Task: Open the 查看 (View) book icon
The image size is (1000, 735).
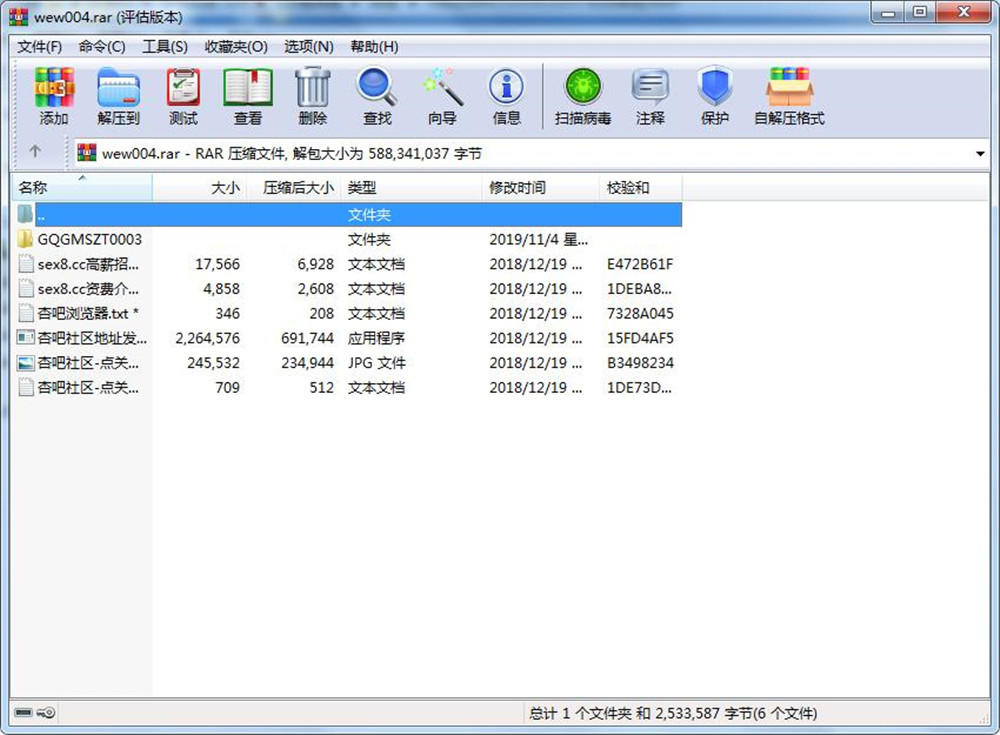Action: tap(248, 87)
